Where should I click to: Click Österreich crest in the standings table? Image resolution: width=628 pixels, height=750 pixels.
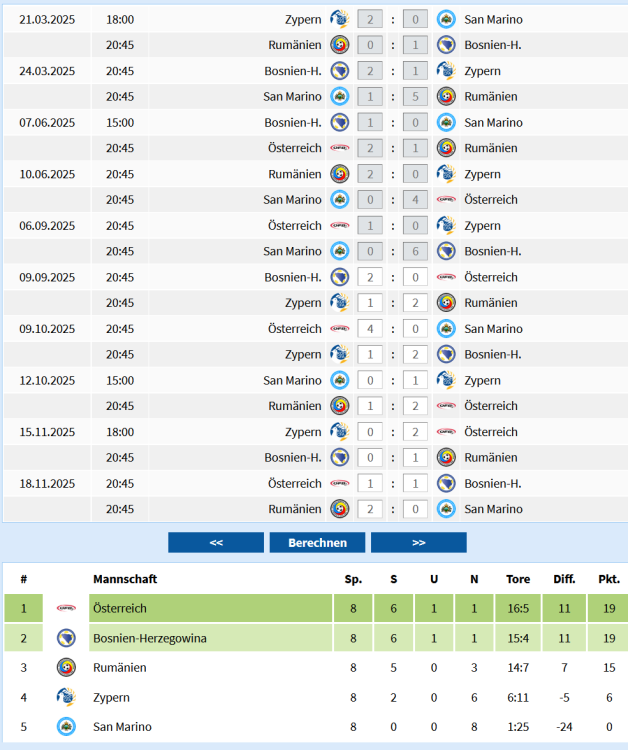point(66,608)
